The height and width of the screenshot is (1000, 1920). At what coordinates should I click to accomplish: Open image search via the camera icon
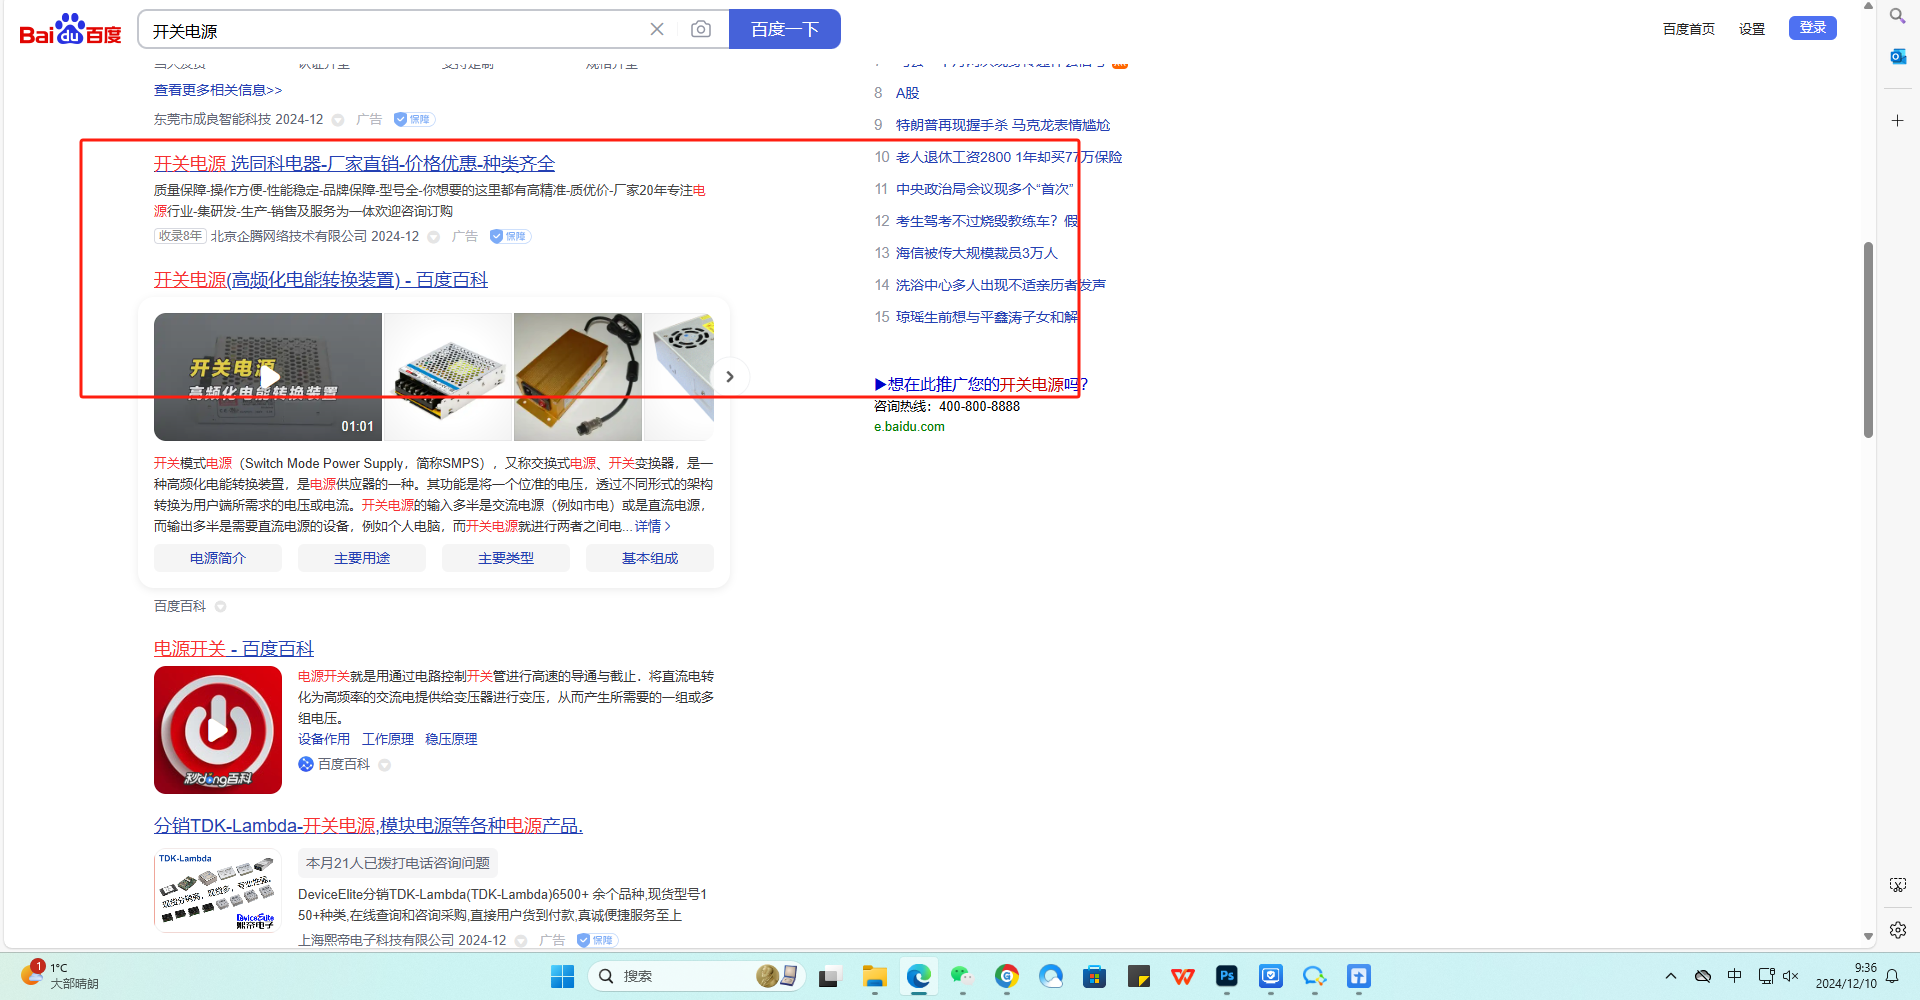701,29
